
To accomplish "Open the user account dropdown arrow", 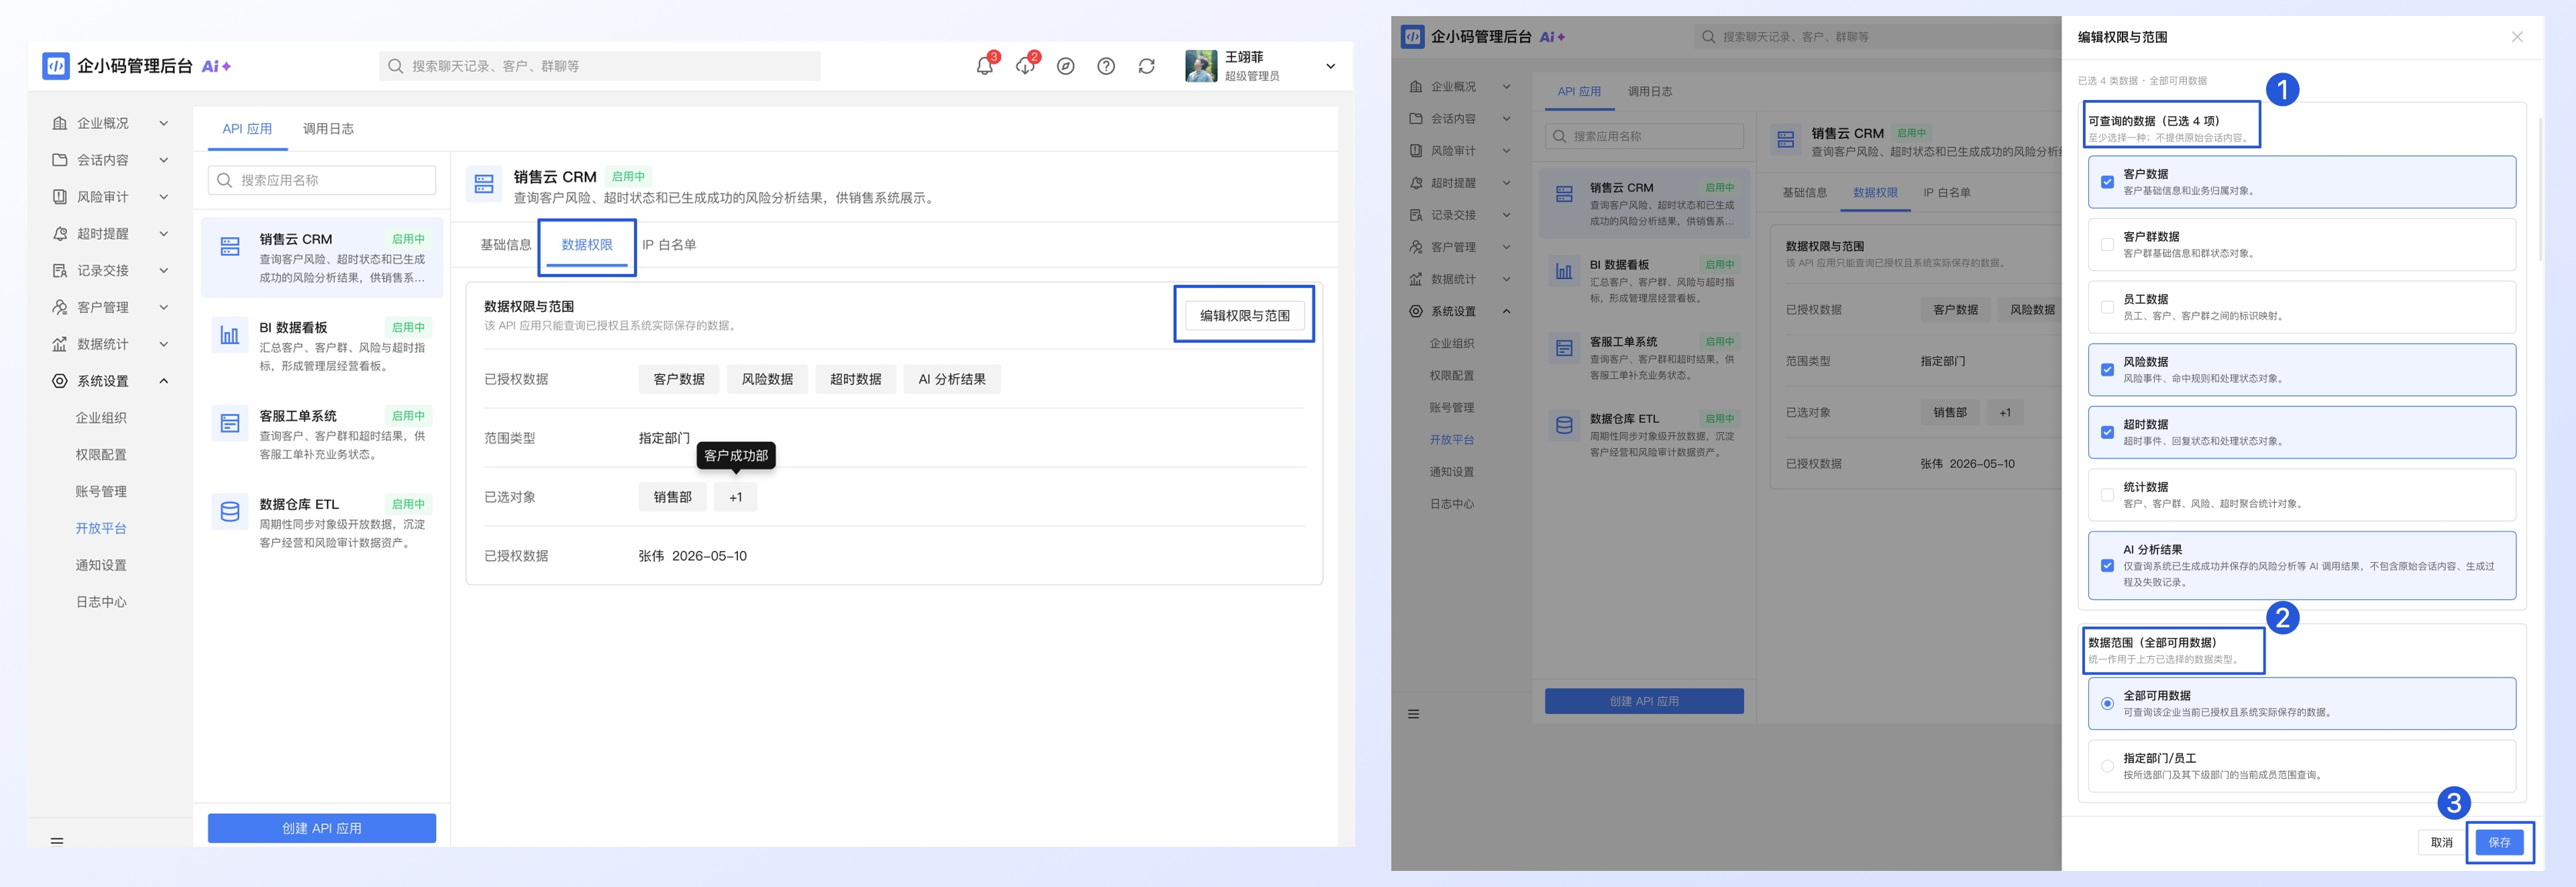I will click(1330, 66).
